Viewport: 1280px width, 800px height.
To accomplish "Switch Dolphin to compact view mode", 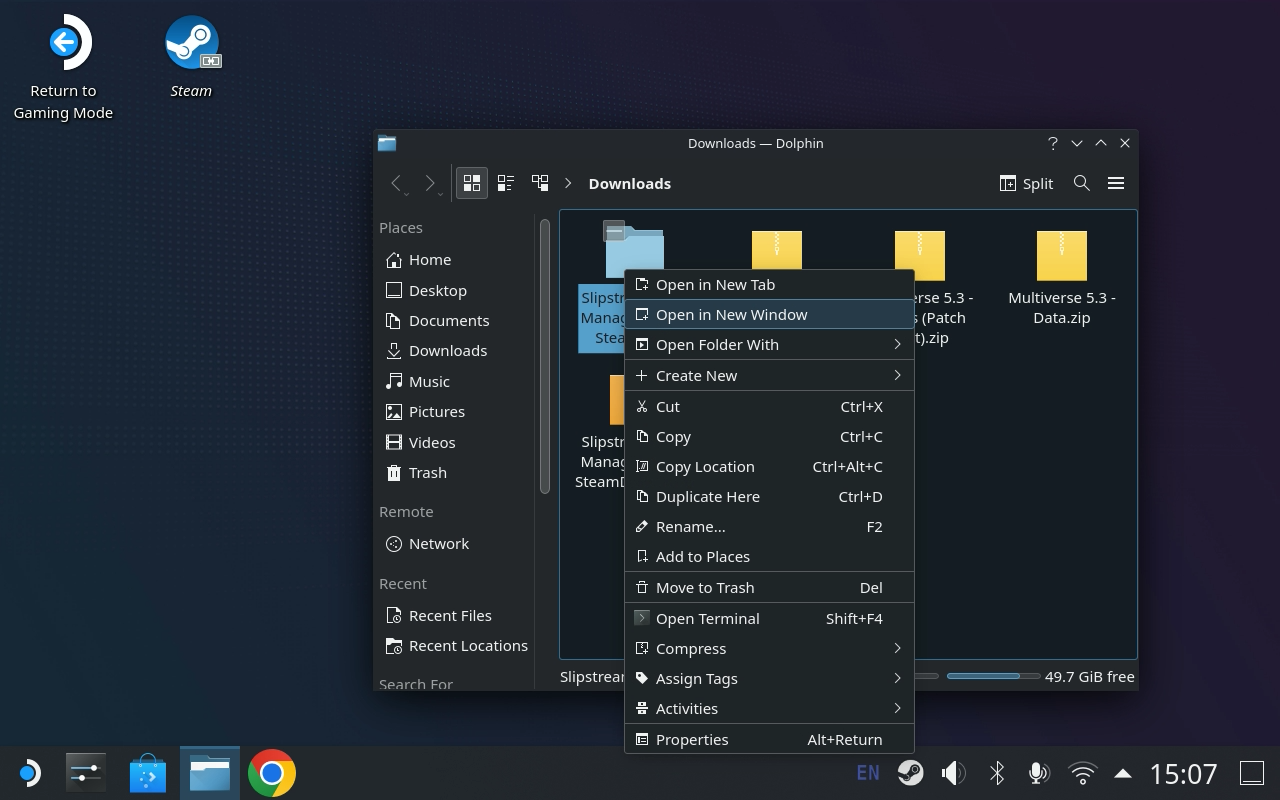I will pyautogui.click(x=506, y=183).
